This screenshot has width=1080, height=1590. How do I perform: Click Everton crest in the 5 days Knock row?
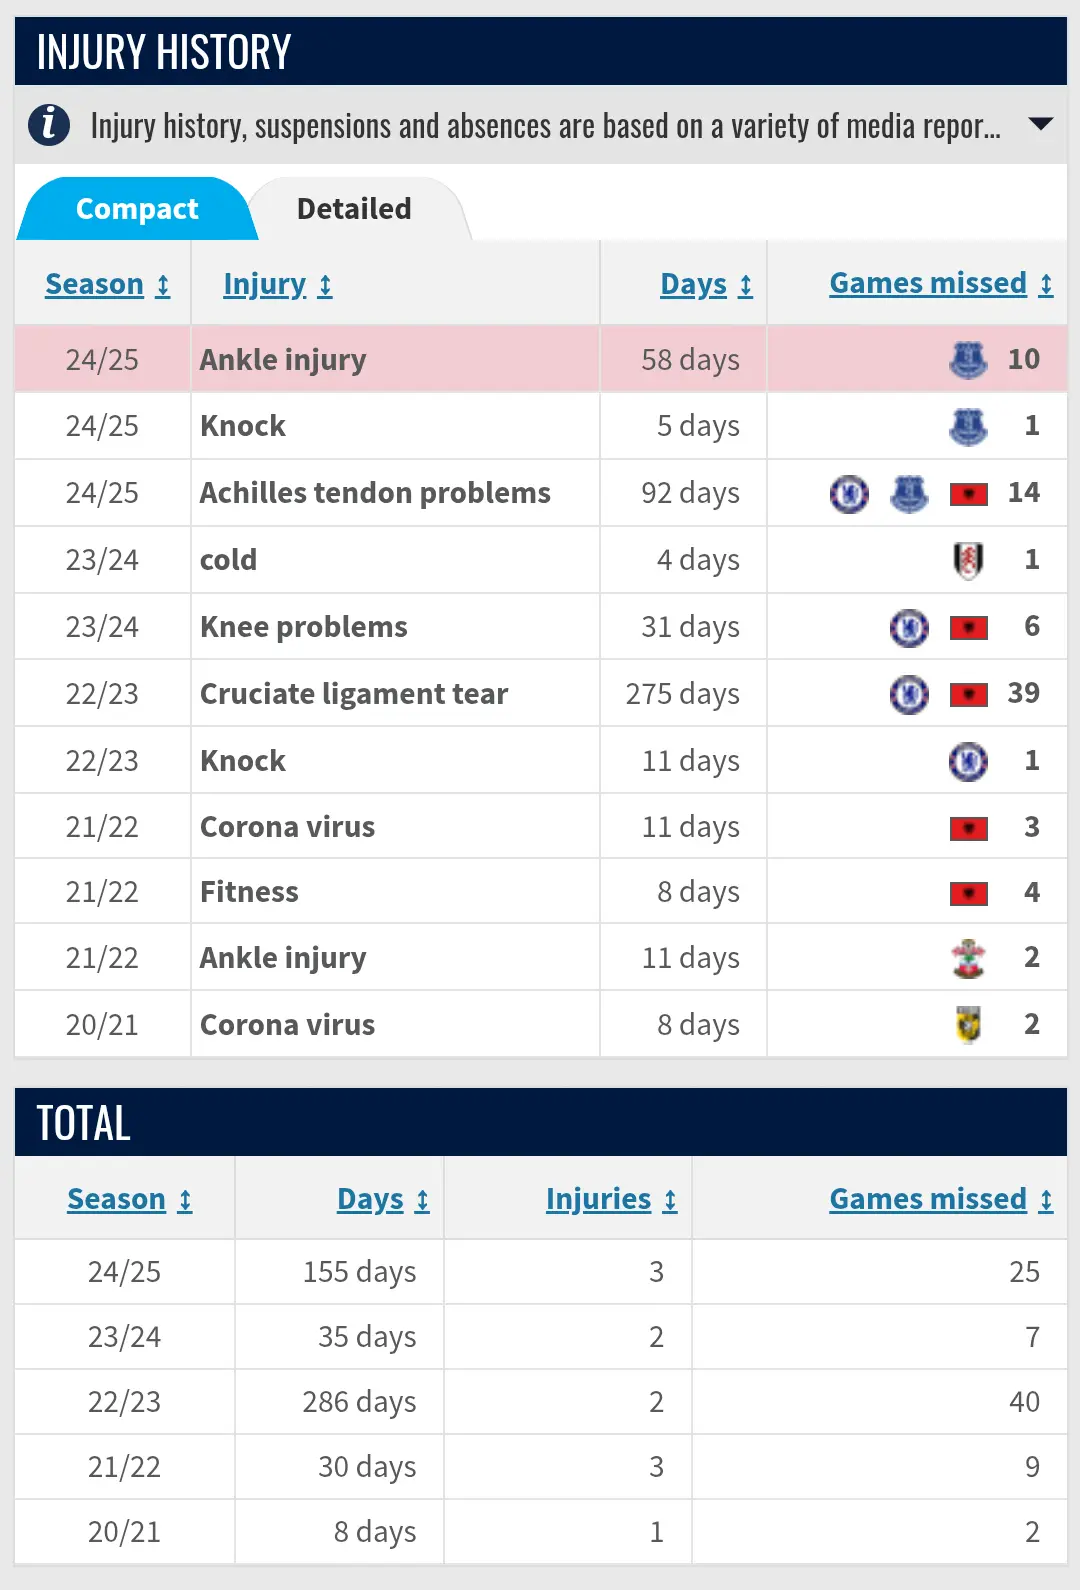point(968,427)
